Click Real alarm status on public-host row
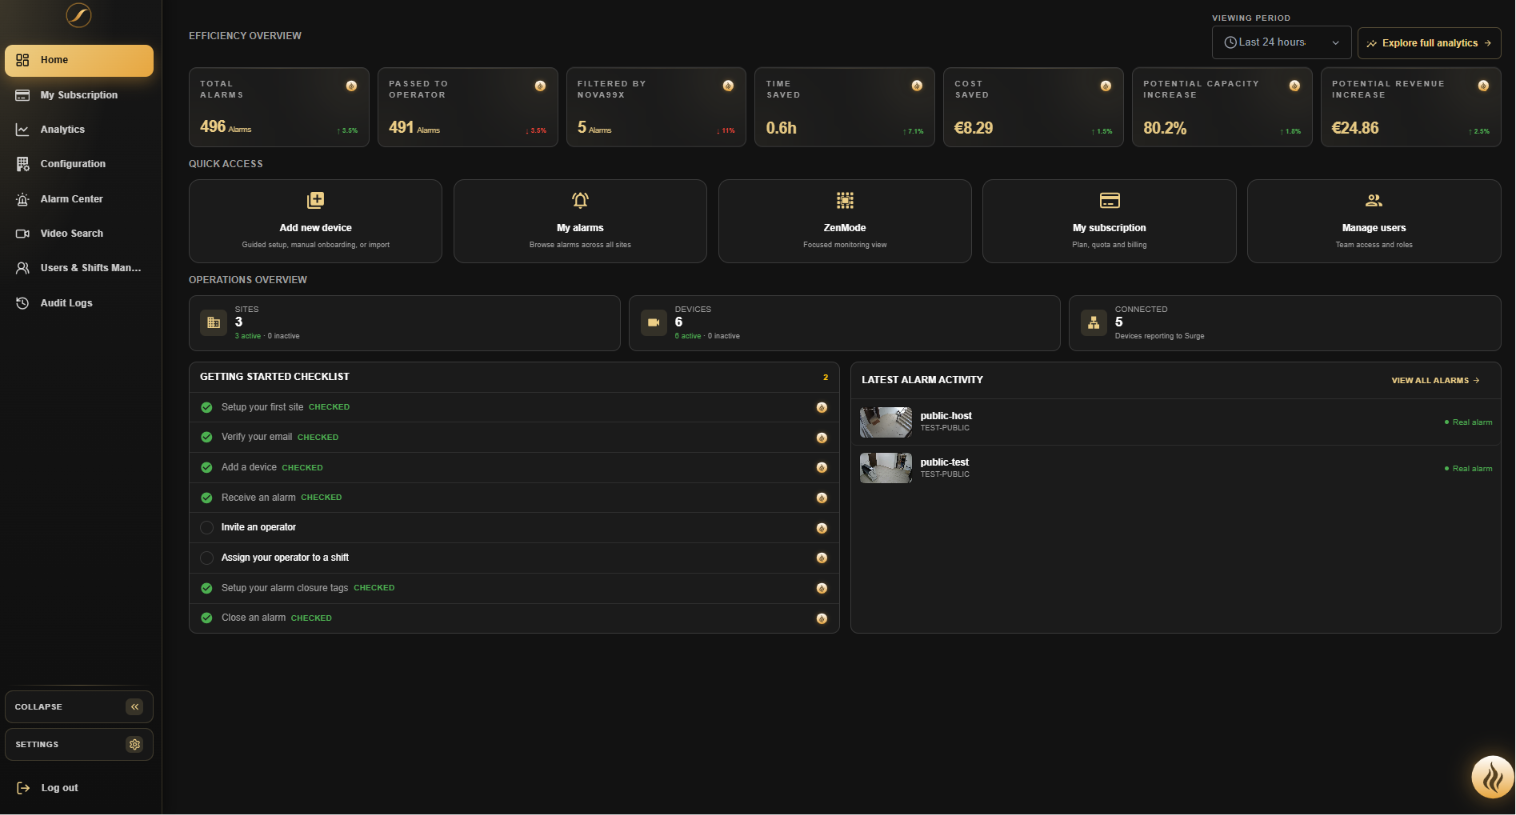The width and height of the screenshot is (1516, 815). pos(1468,422)
